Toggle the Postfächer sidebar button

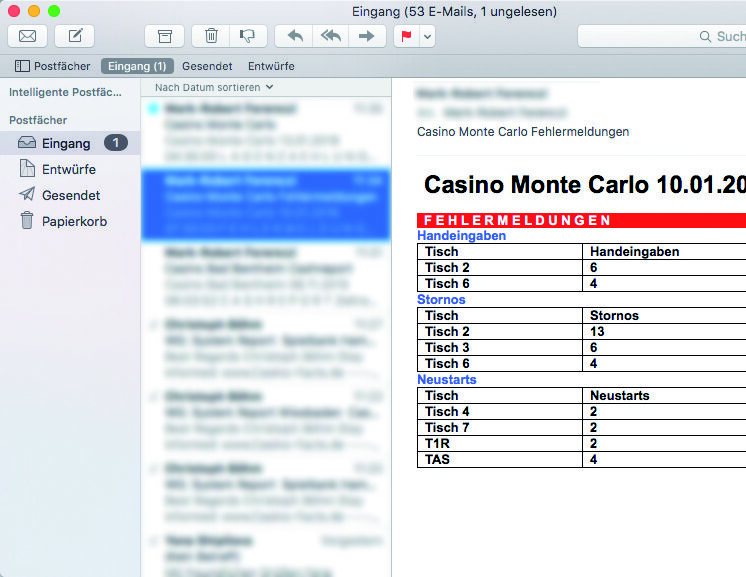(x=52, y=66)
